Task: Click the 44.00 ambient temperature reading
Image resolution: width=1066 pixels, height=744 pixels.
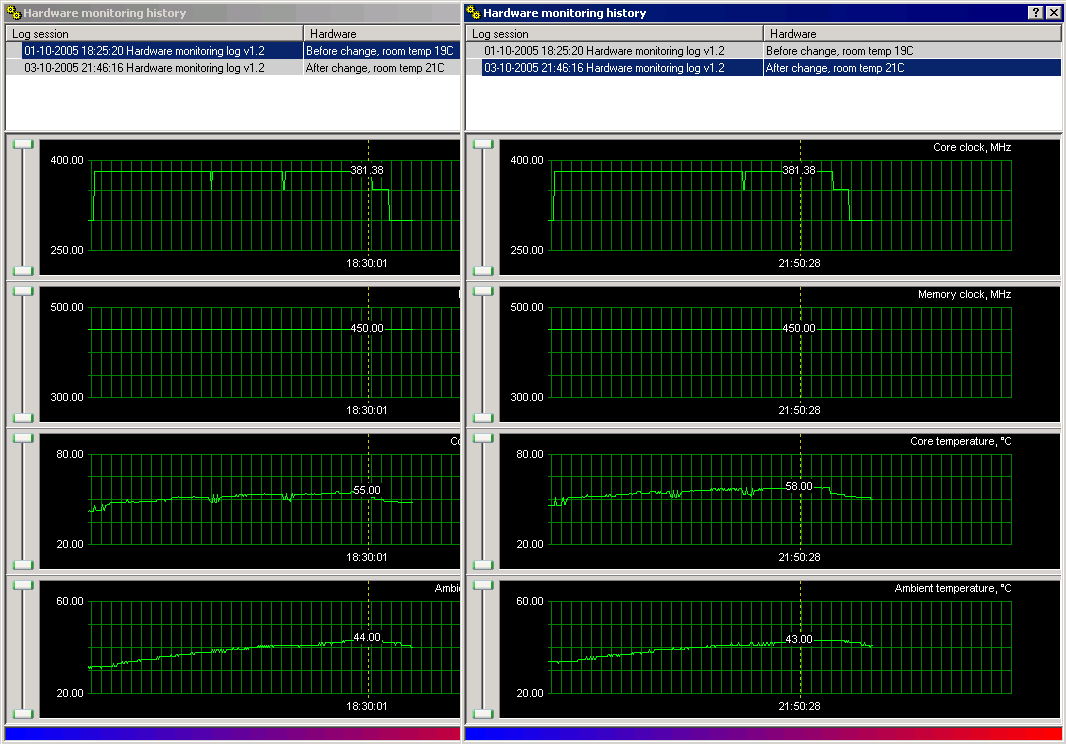Action: (x=367, y=637)
